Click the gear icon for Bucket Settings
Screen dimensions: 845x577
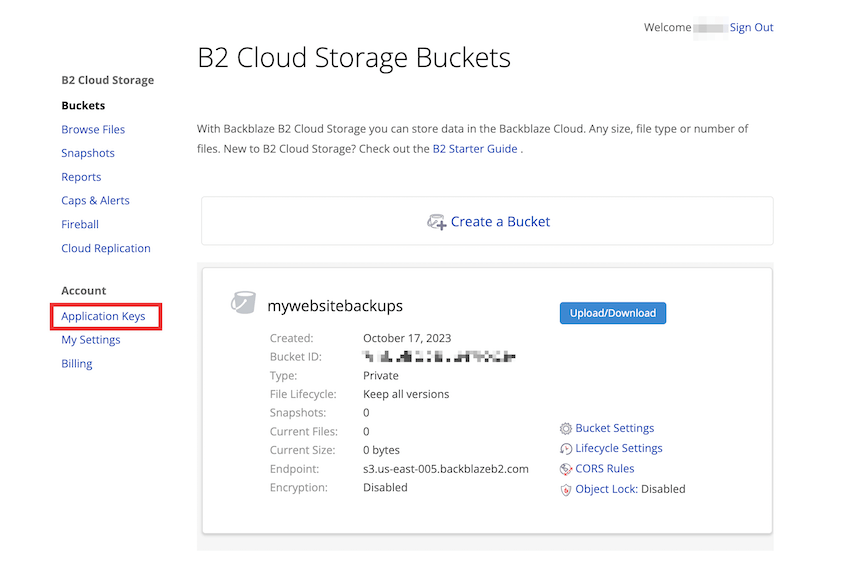click(565, 429)
